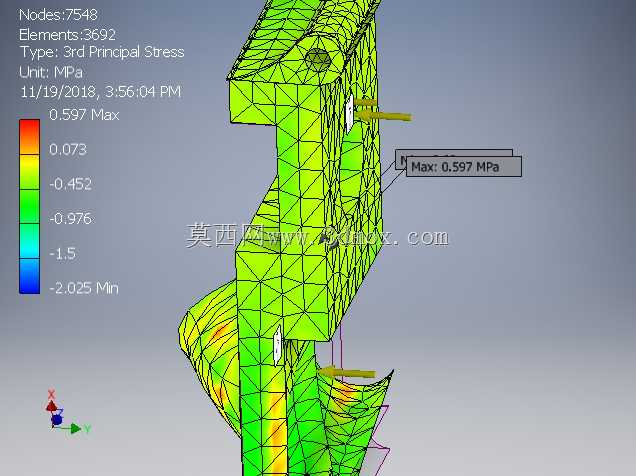Click the '-2.025 Min' legend value

click(x=84, y=288)
